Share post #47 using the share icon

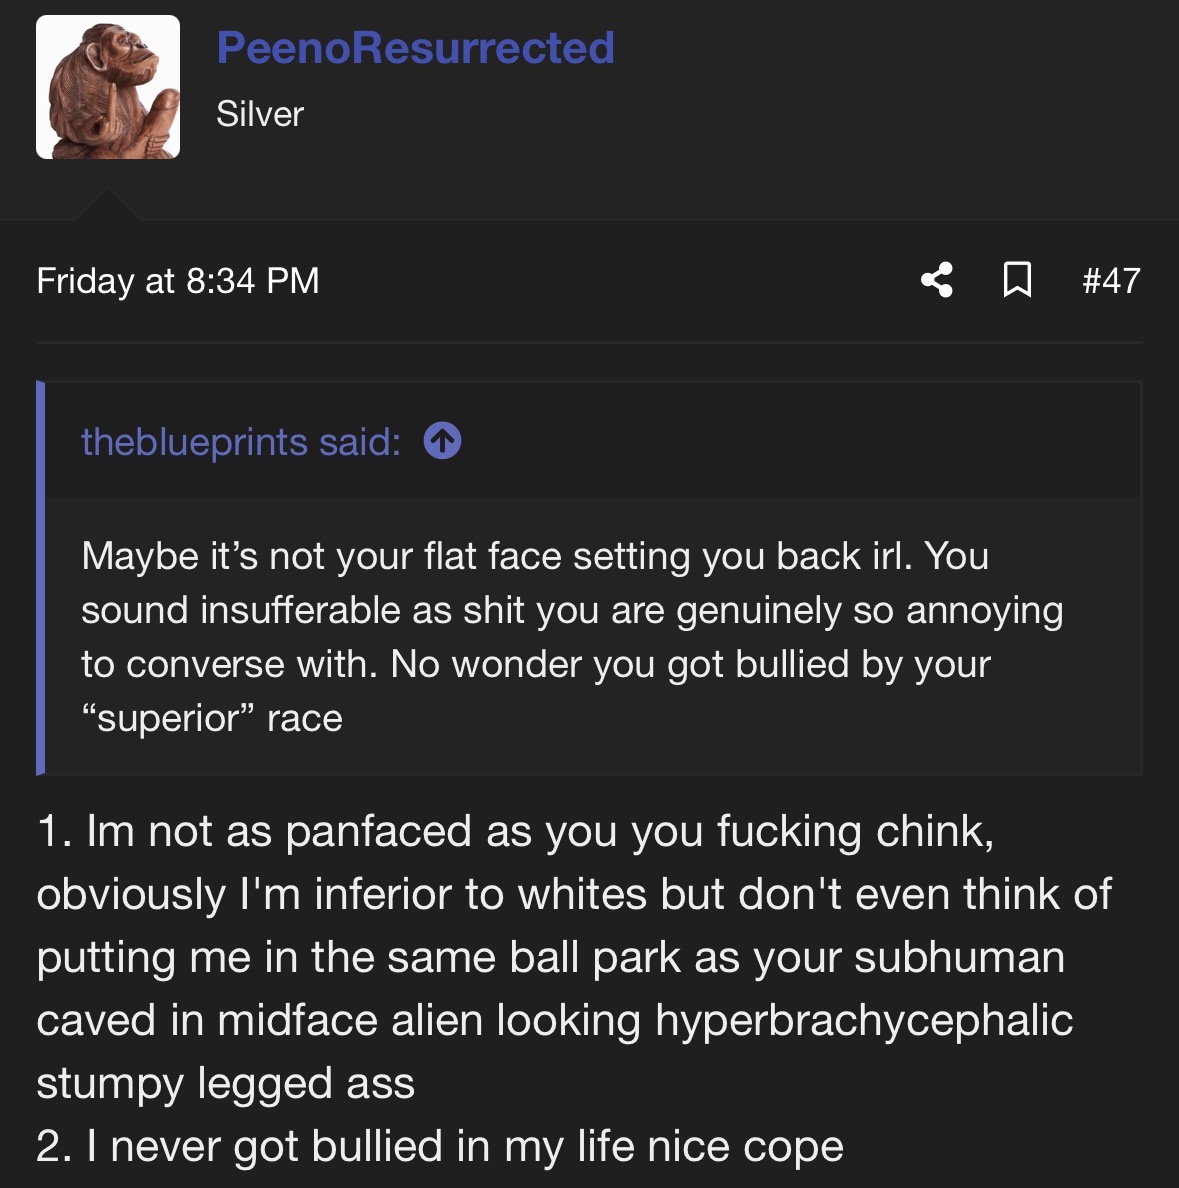point(937,280)
